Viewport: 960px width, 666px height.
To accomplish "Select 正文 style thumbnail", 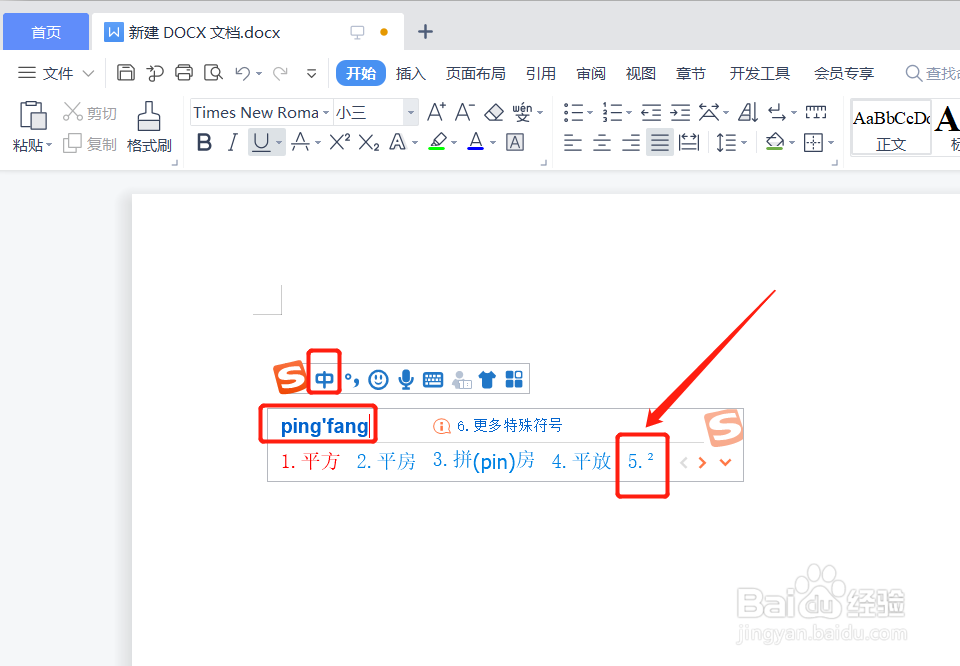I will point(891,127).
